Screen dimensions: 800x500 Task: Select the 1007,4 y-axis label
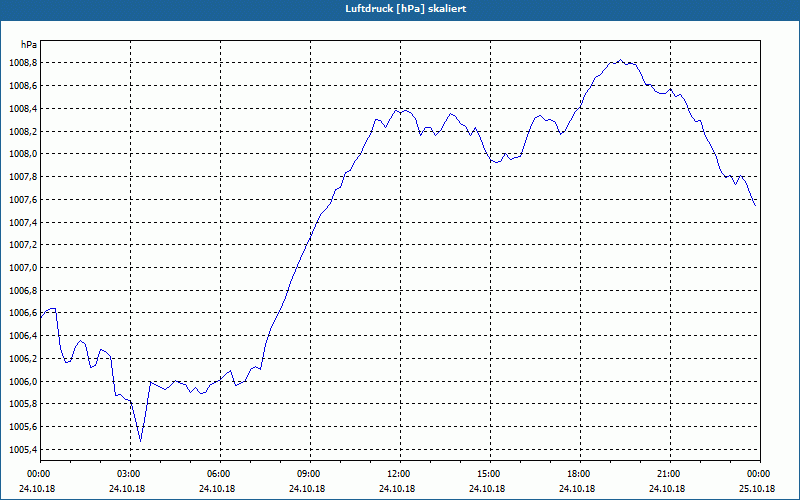click(22, 222)
